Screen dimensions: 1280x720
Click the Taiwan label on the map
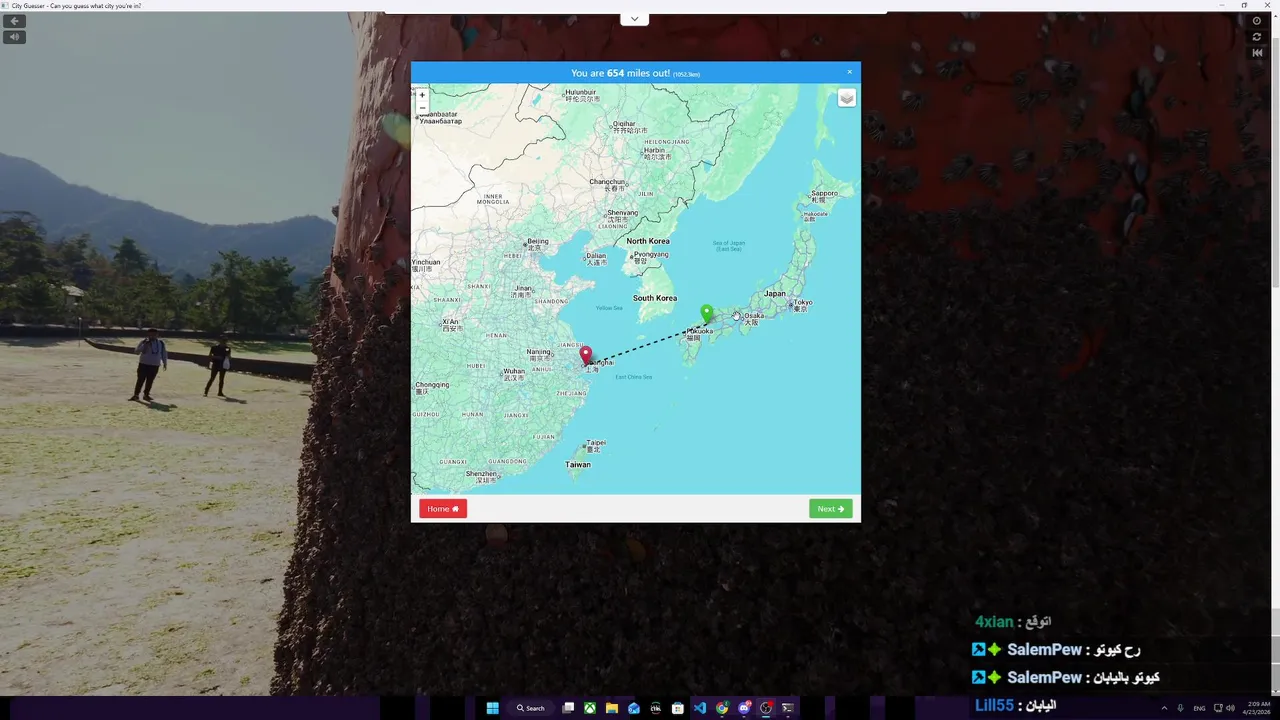click(x=578, y=464)
